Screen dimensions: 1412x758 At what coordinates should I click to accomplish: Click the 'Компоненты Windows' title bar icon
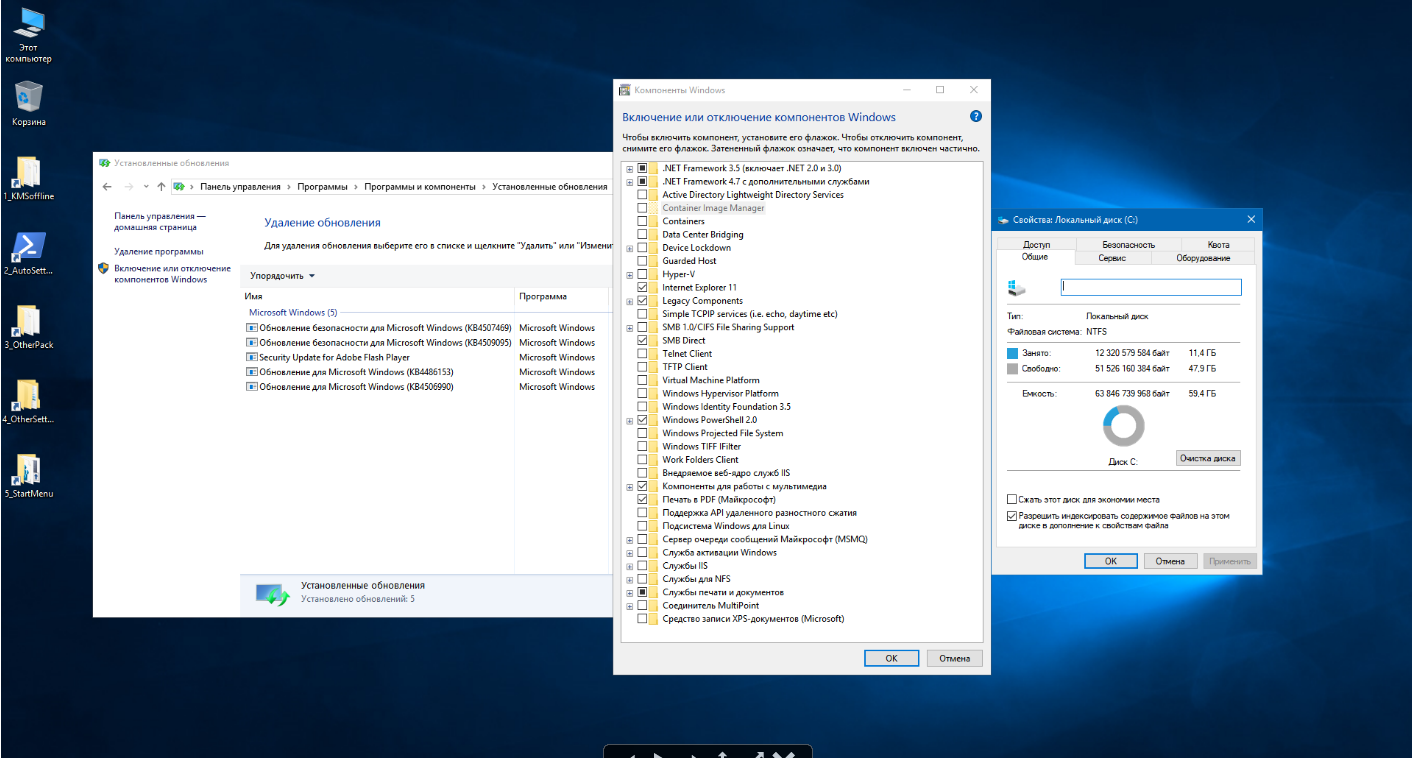tap(625, 90)
